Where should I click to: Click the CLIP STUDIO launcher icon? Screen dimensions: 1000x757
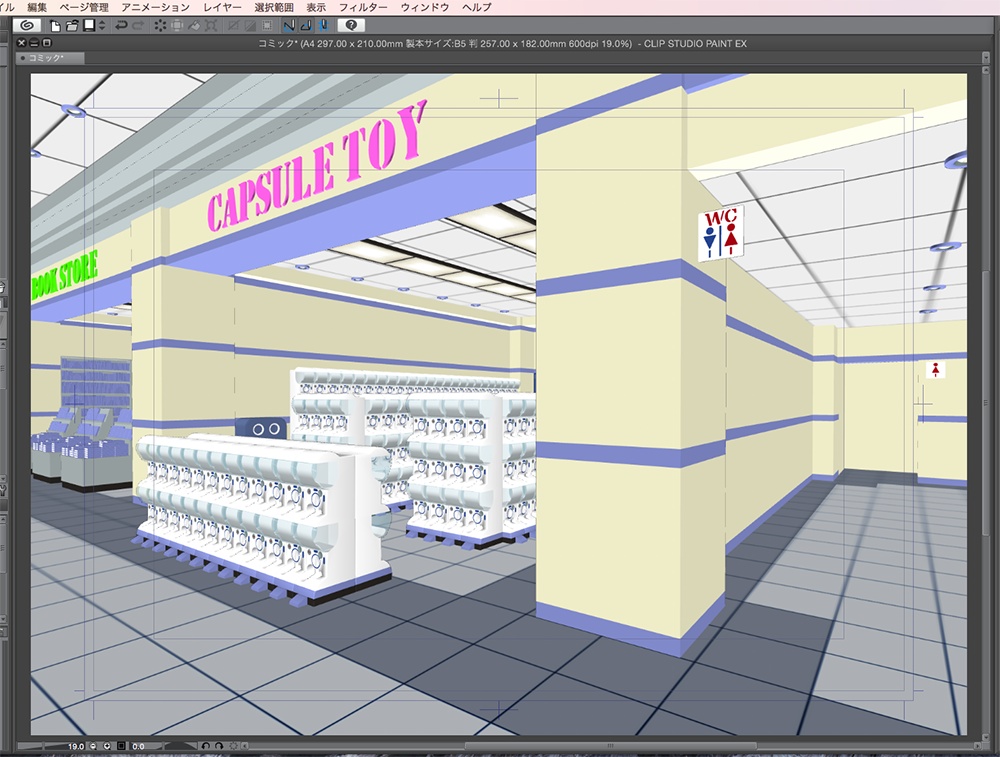coord(27,25)
